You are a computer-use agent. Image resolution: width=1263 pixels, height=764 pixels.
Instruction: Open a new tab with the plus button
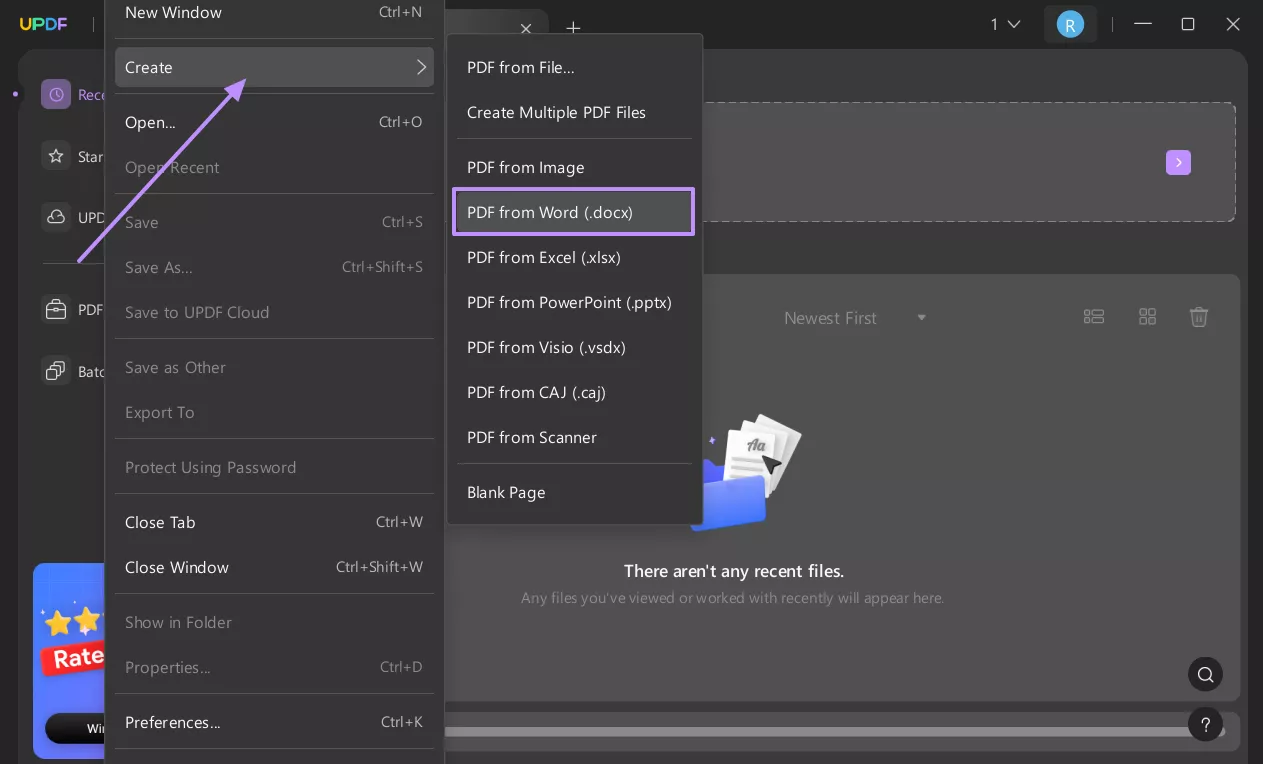tap(574, 28)
